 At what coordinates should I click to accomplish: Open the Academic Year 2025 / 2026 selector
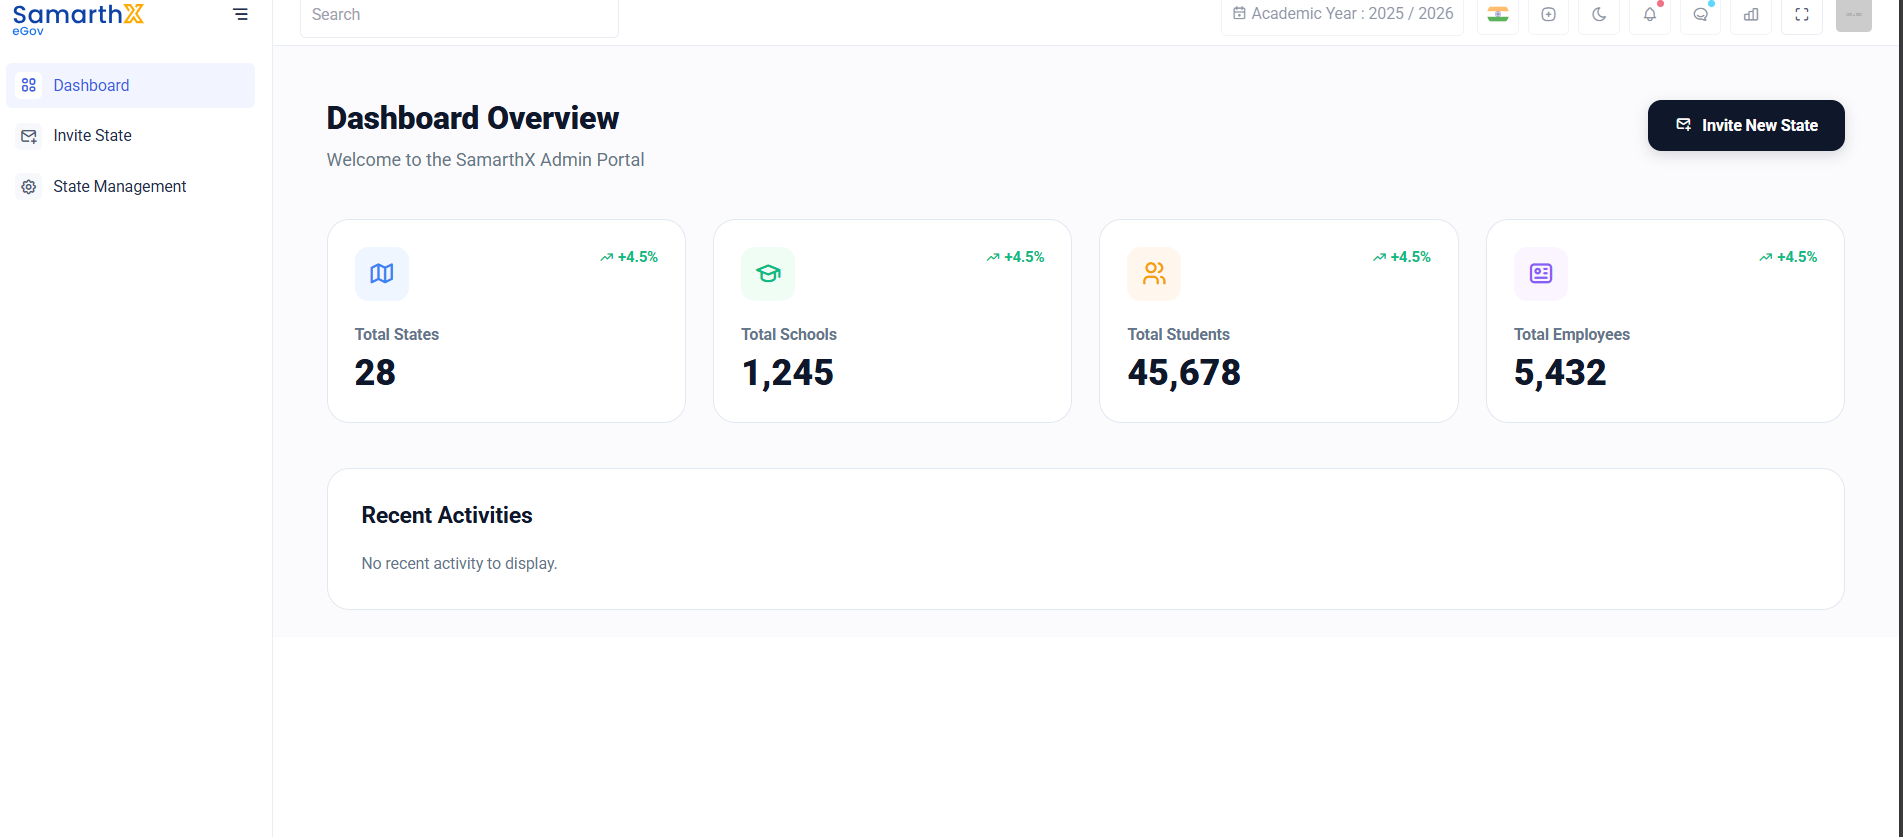coord(1342,14)
